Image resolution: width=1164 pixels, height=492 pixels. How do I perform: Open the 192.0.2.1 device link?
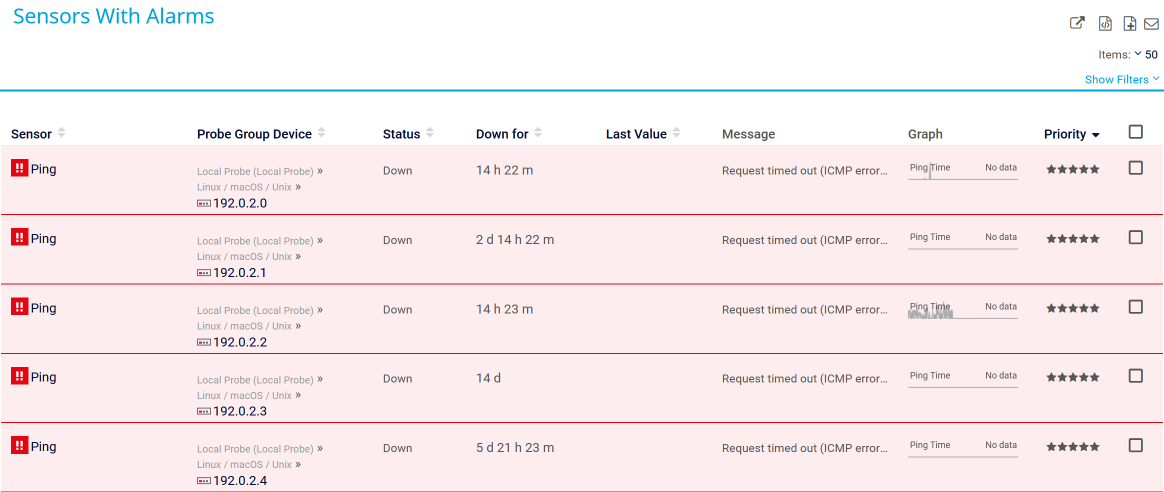(239, 273)
